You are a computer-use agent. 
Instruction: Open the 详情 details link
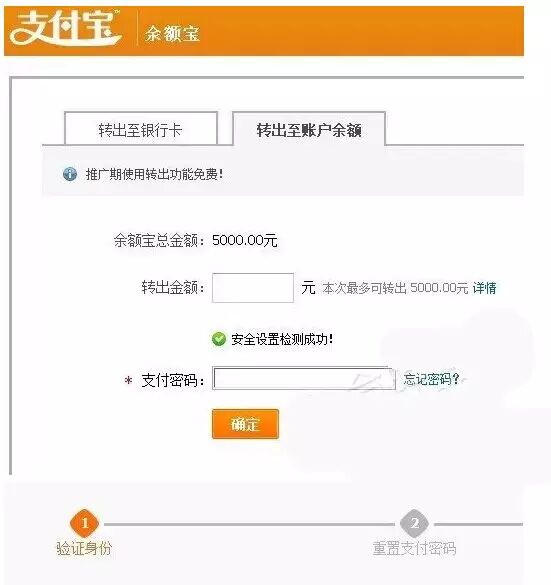tap(484, 288)
